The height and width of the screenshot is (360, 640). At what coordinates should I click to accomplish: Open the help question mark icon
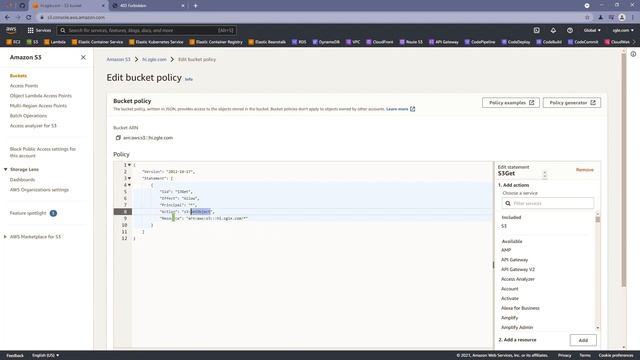tap(570, 30)
